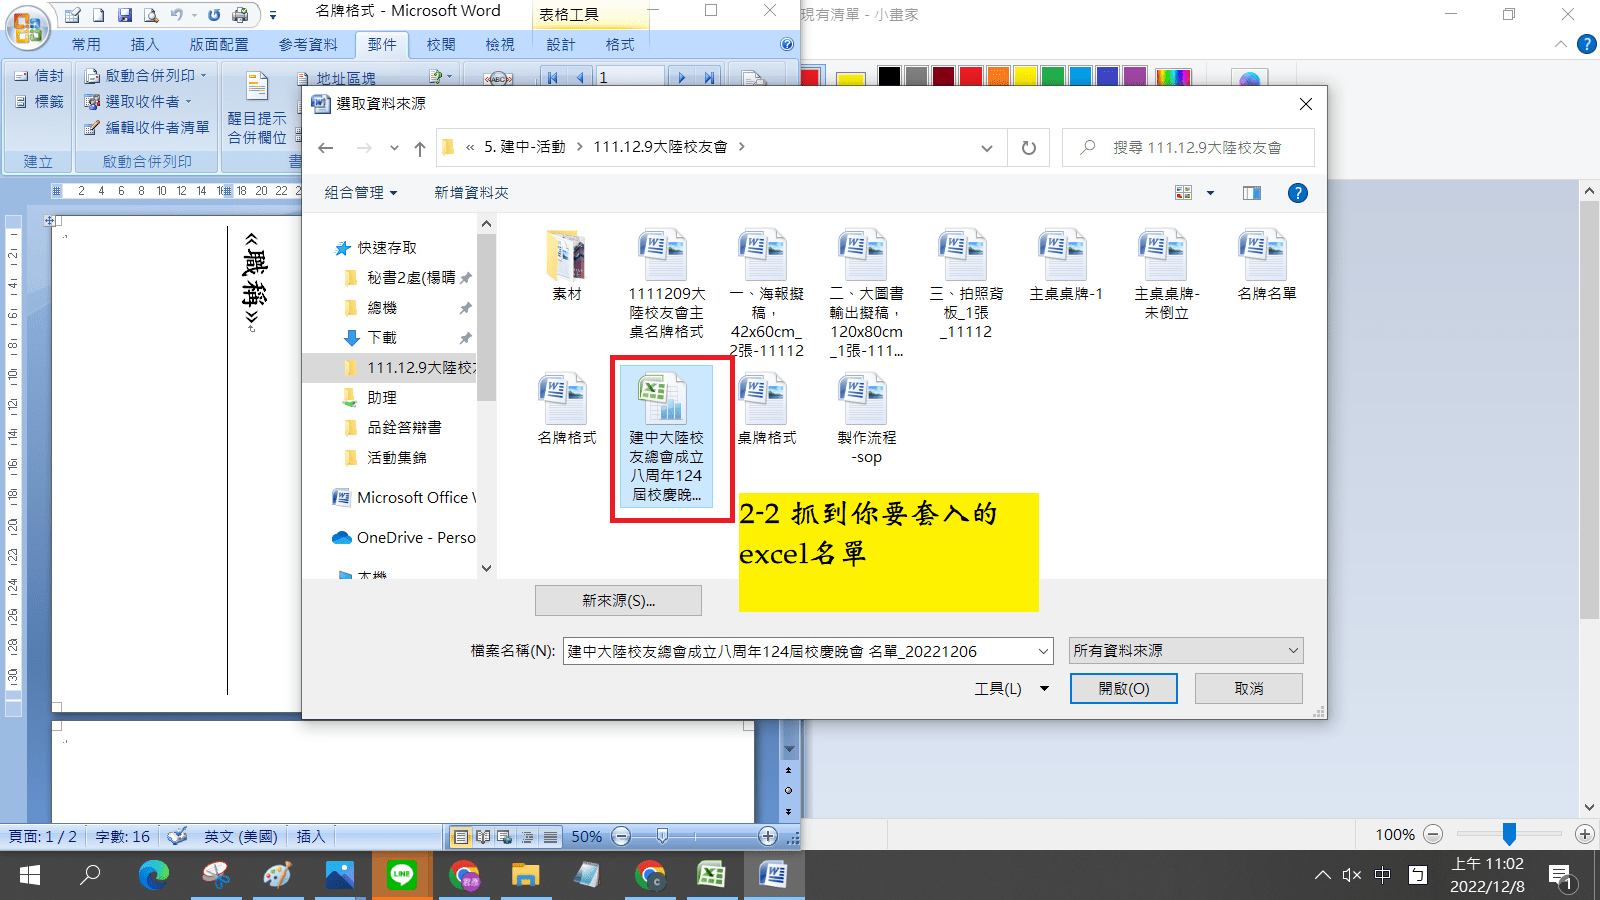Click the LINE app on taskbar

[402, 875]
